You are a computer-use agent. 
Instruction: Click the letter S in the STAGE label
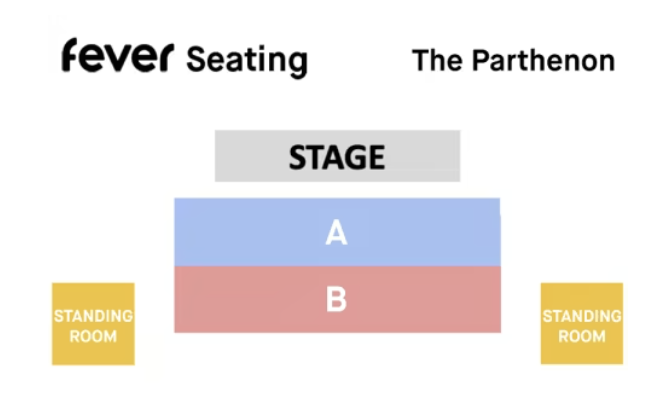tap(298, 157)
